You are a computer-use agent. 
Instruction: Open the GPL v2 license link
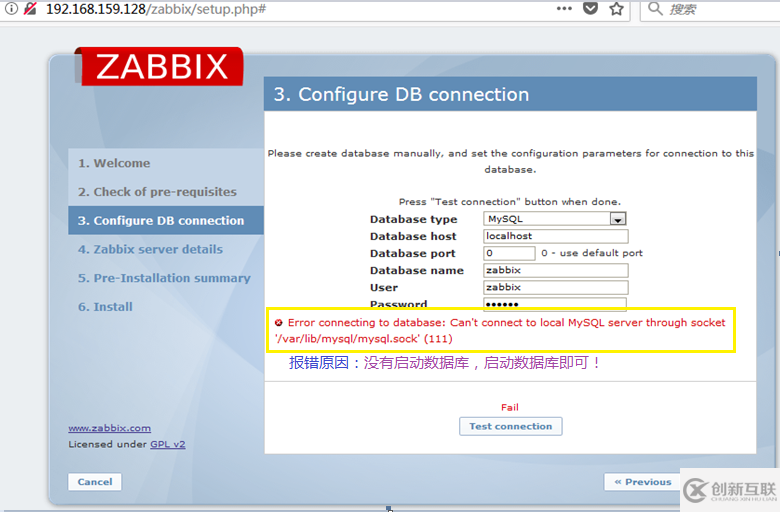pos(168,444)
